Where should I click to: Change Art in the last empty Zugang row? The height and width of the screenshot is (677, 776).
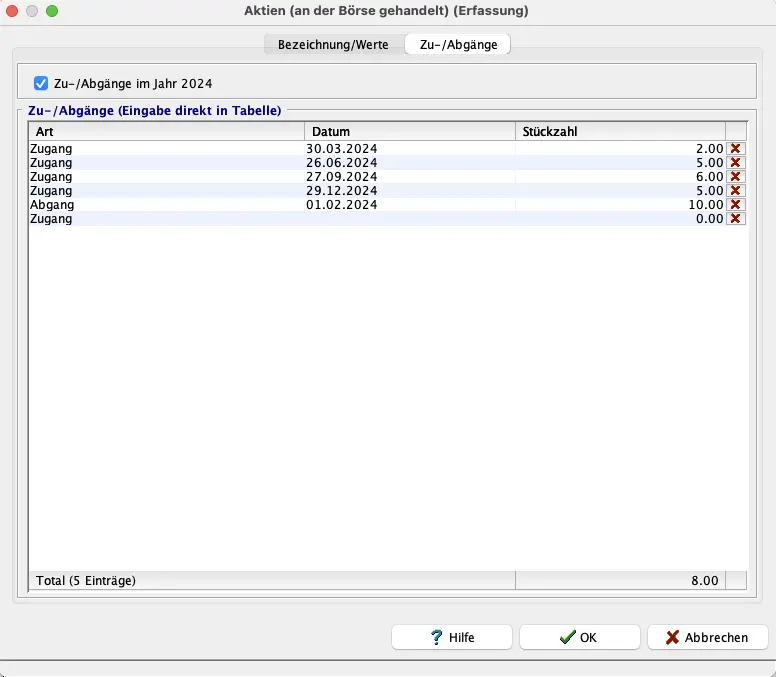165,218
